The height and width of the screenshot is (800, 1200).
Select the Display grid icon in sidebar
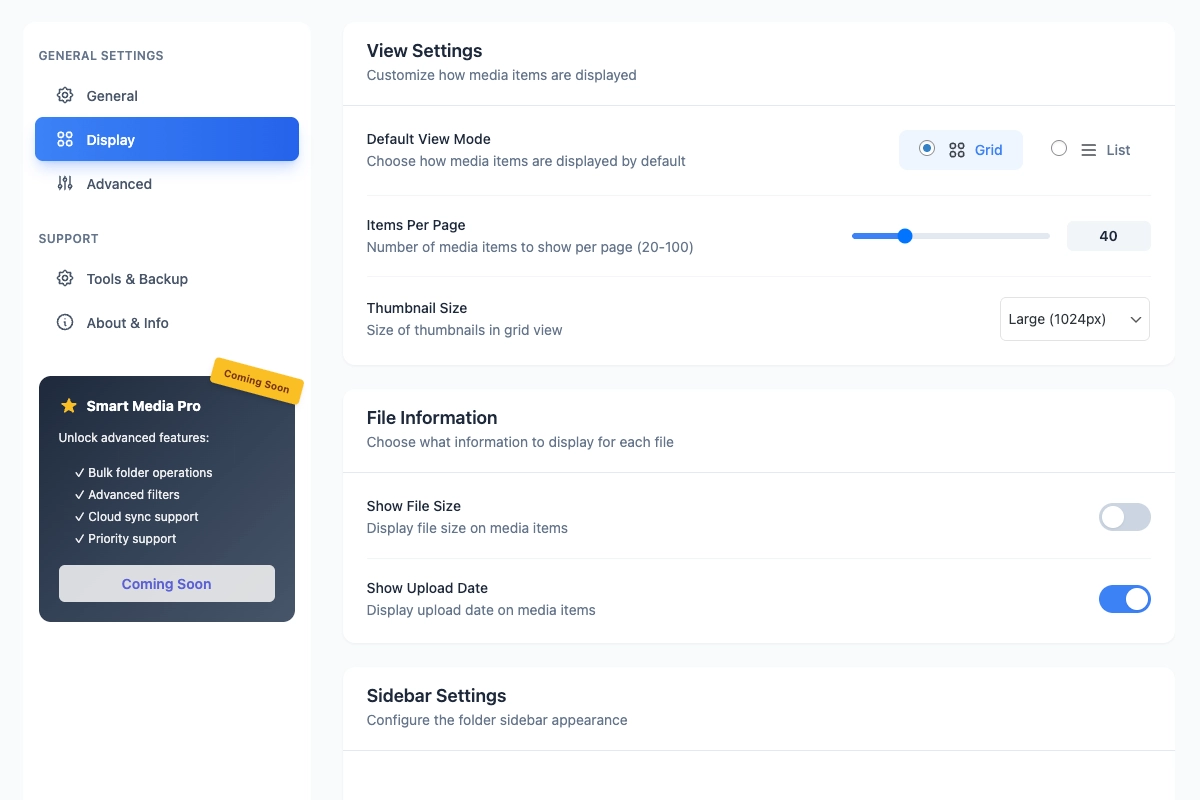[x=65, y=139]
